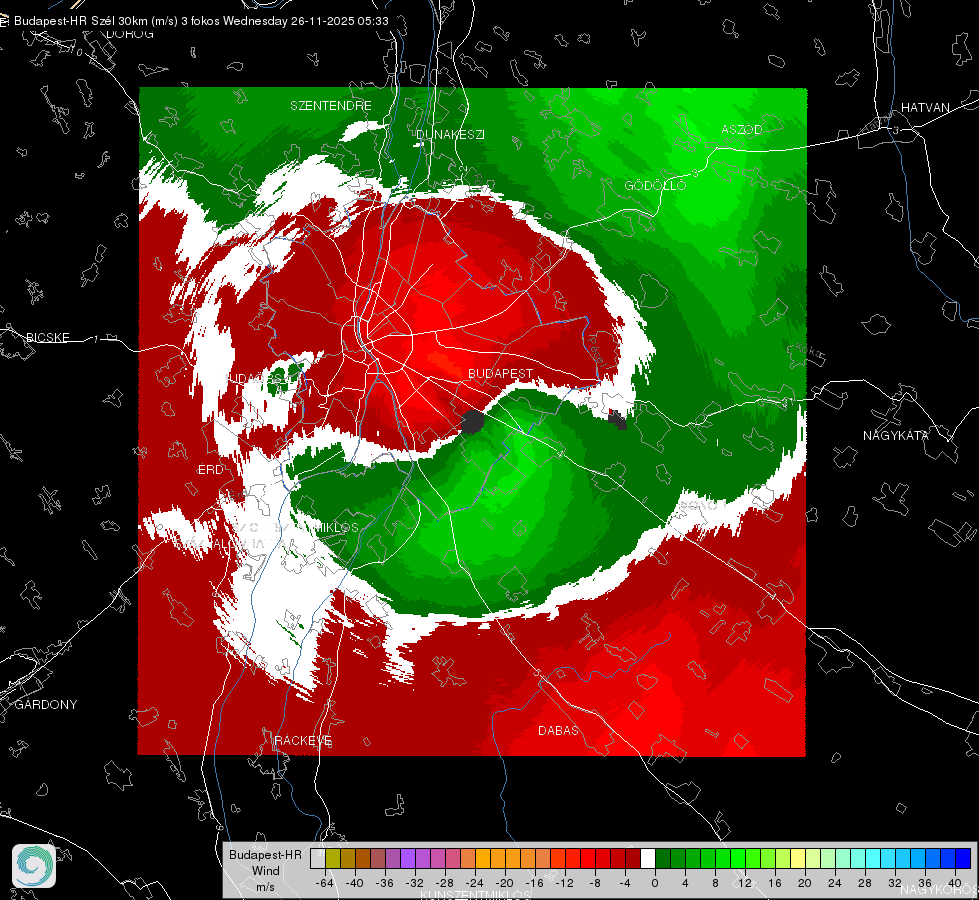
Task: Click the GÖDÖLLŐ label
Action: pos(655,185)
